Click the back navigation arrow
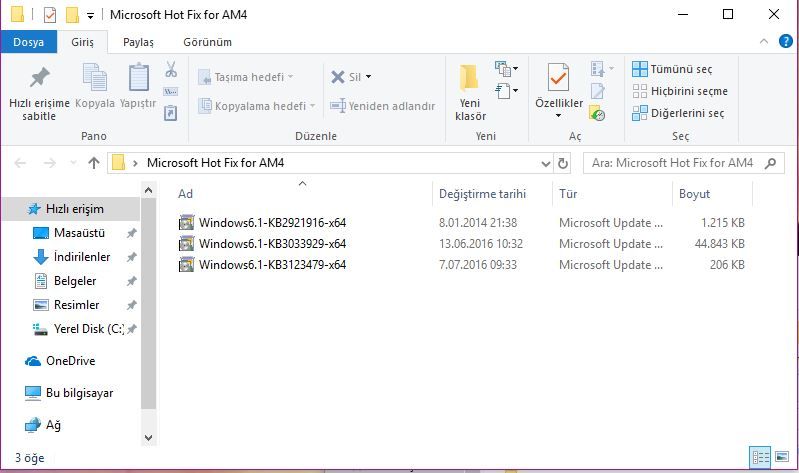Screen dimensions: 799x473 (x=20, y=163)
